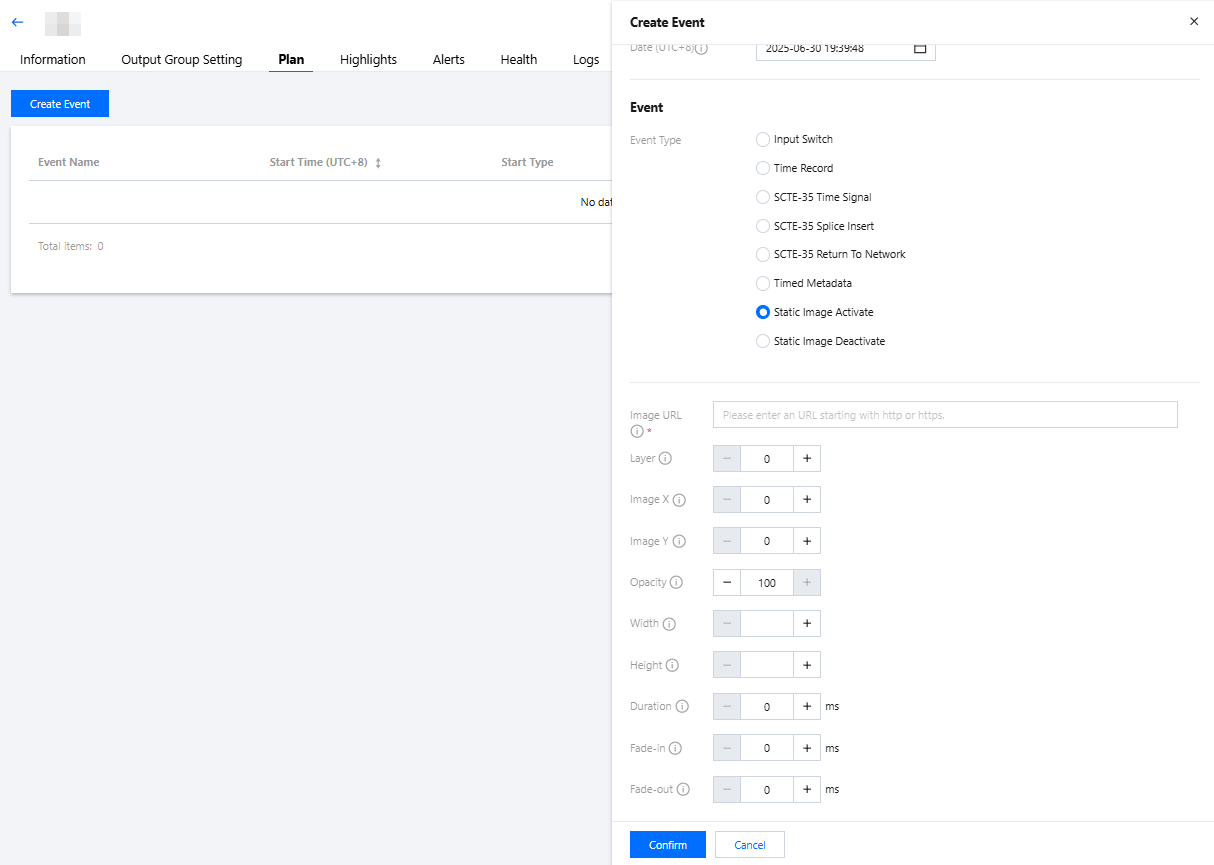Open the date picker calendar icon
Image resolution: width=1214 pixels, height=865 pixels.
coord(920,48)
